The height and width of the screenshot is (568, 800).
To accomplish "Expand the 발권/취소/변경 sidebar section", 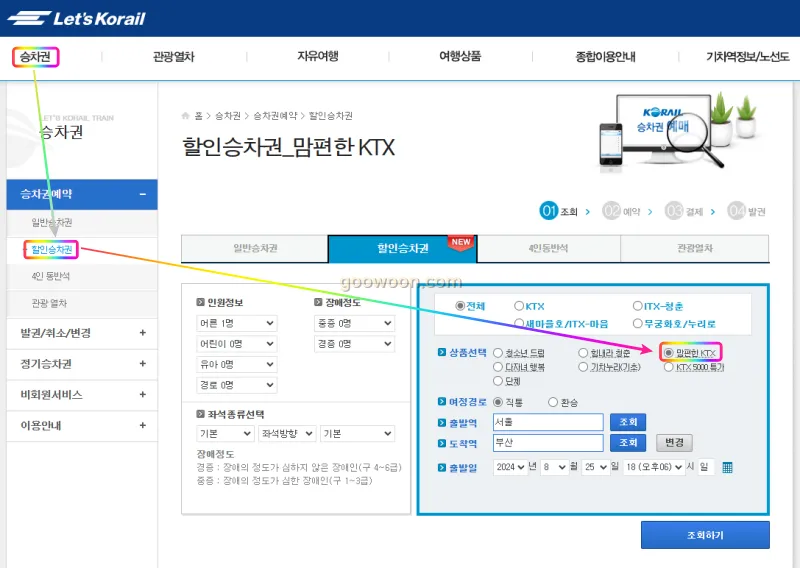I will (143, 333).
